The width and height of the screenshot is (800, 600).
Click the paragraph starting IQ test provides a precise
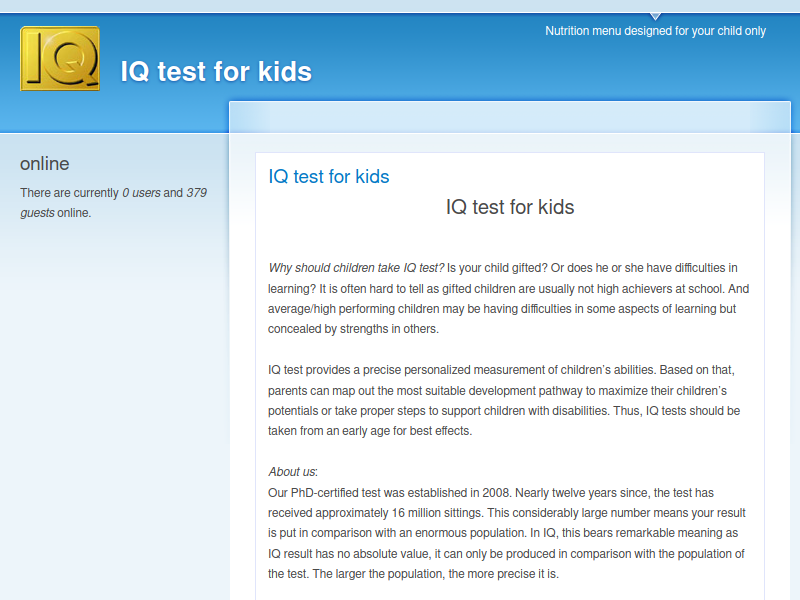pyautogui.click(x=504, y=401)
